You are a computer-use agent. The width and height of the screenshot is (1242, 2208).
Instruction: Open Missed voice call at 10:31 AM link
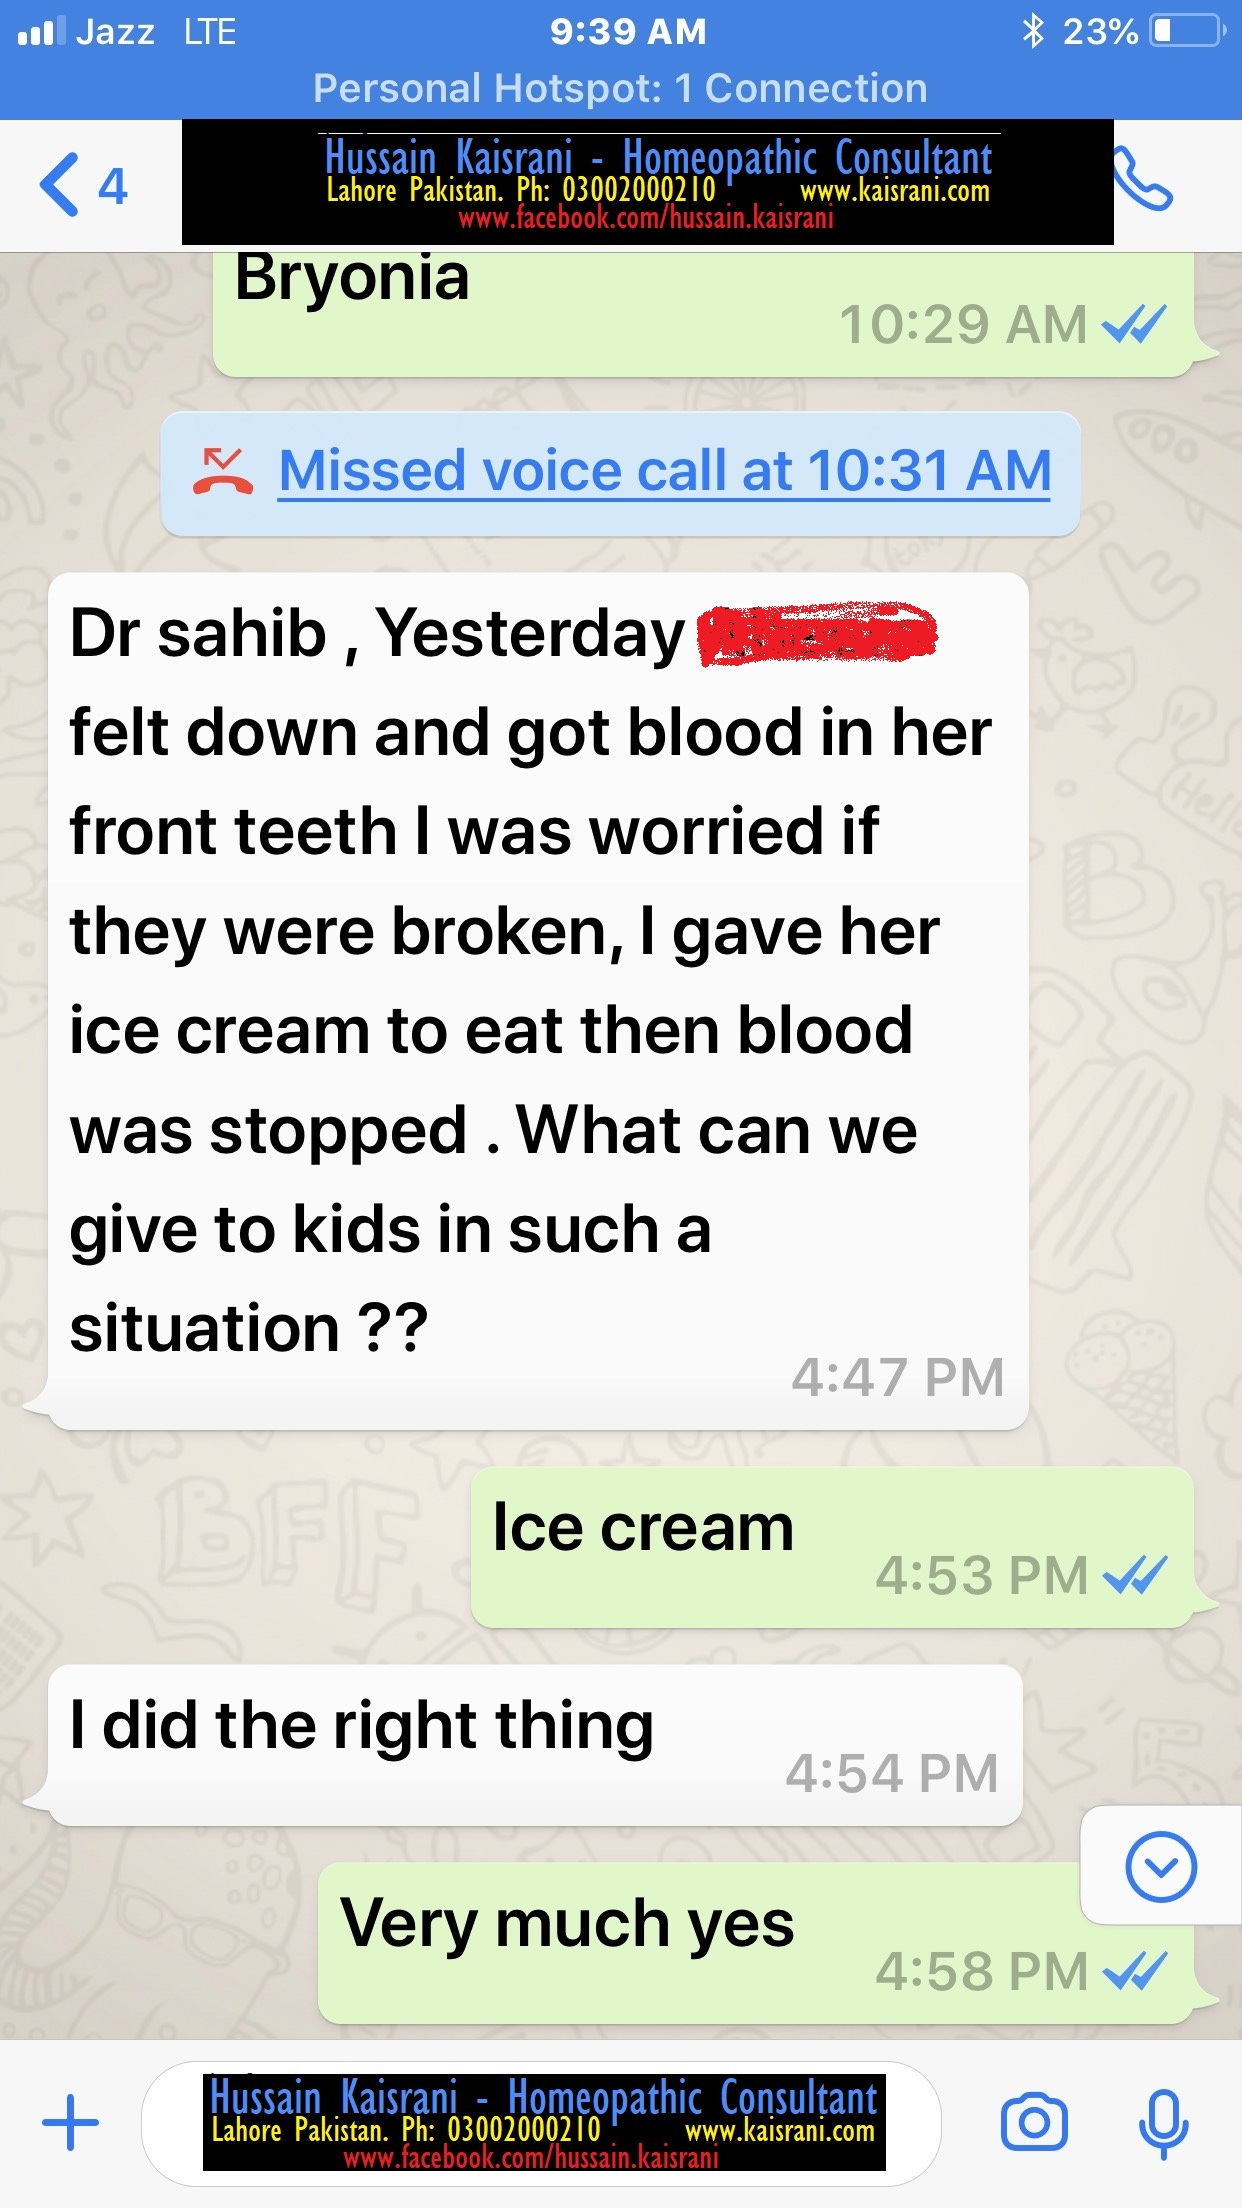(665, 471)
